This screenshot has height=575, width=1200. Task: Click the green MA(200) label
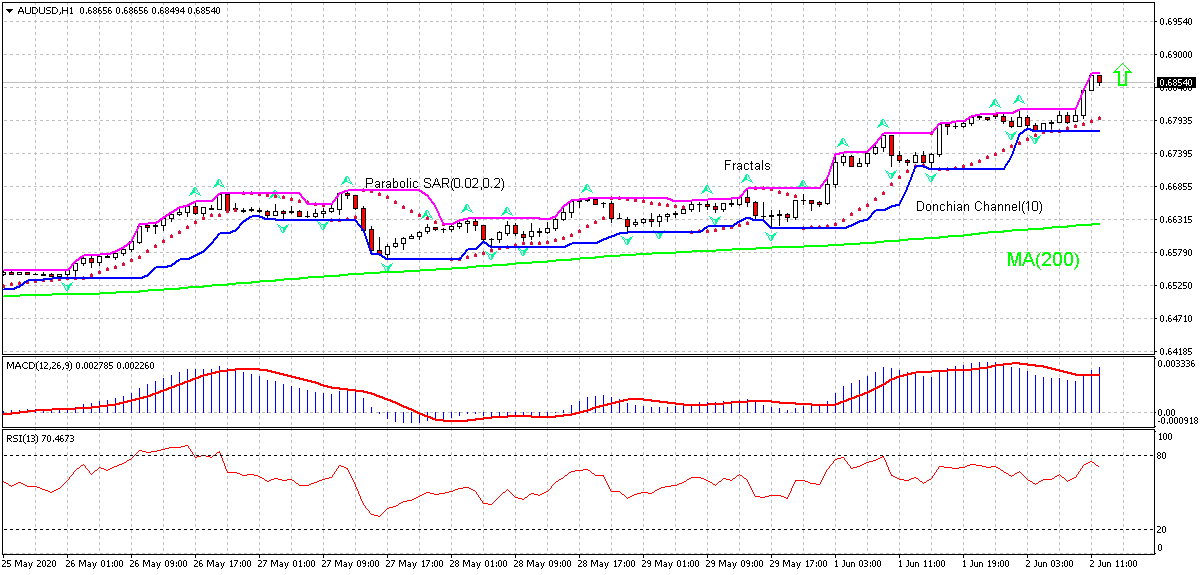click(1043, 259)
